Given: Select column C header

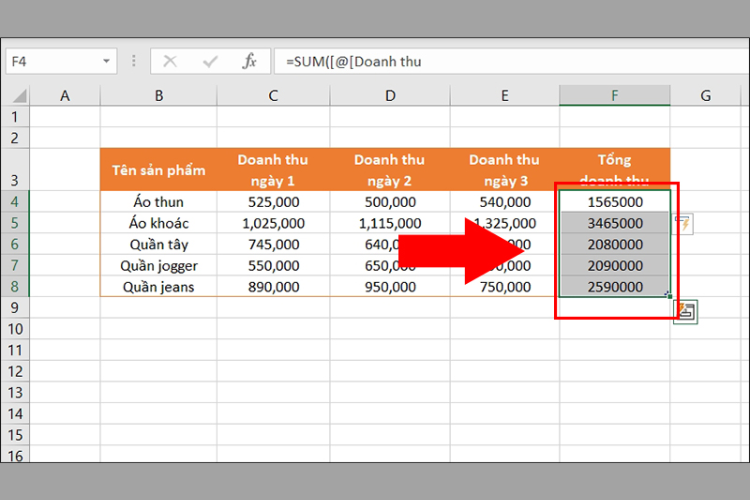Looking at the screenshot, I should click(273, 96).
